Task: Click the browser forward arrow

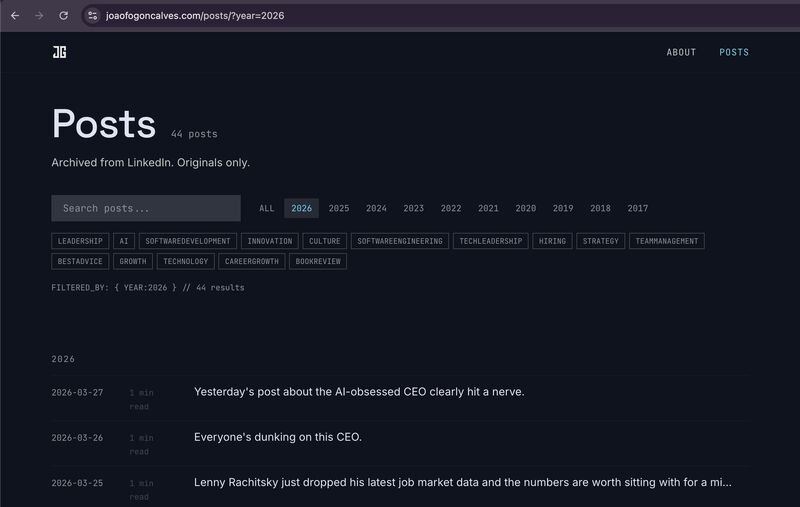Action: (39, 16)
